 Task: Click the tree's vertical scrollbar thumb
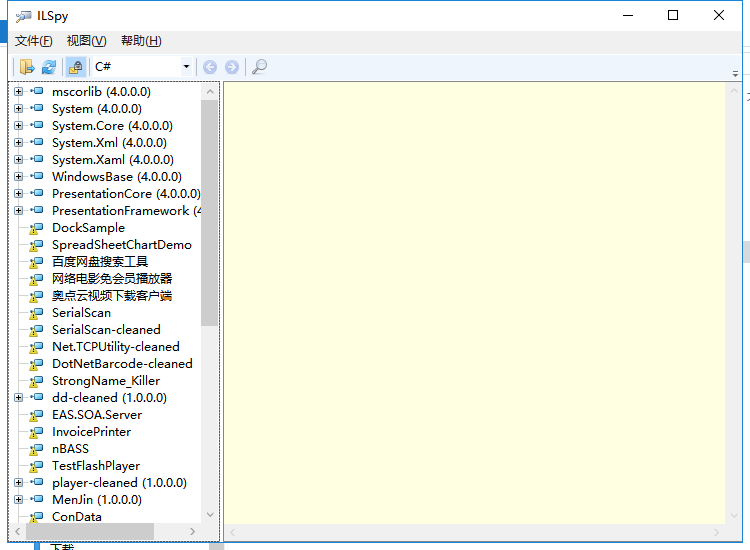210,213
